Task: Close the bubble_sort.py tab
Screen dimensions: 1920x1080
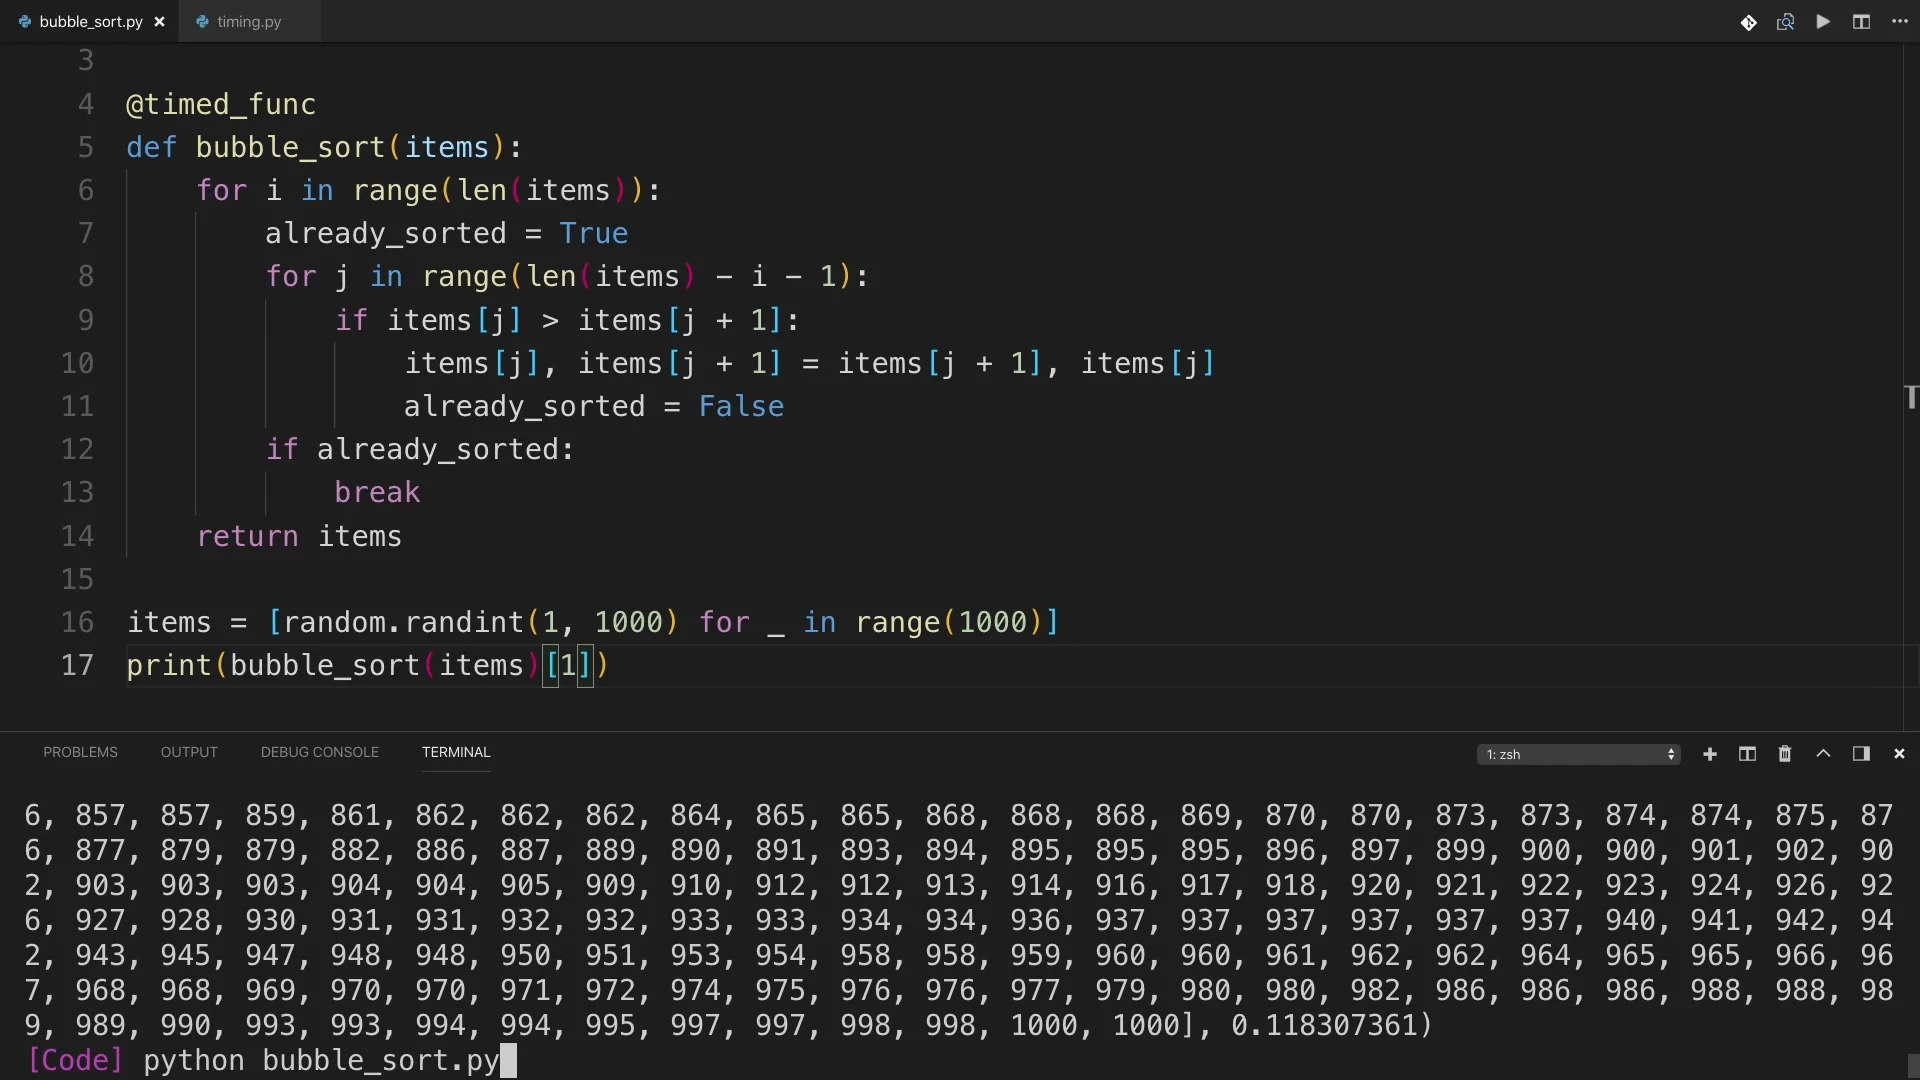Action: tap(159, 22)
